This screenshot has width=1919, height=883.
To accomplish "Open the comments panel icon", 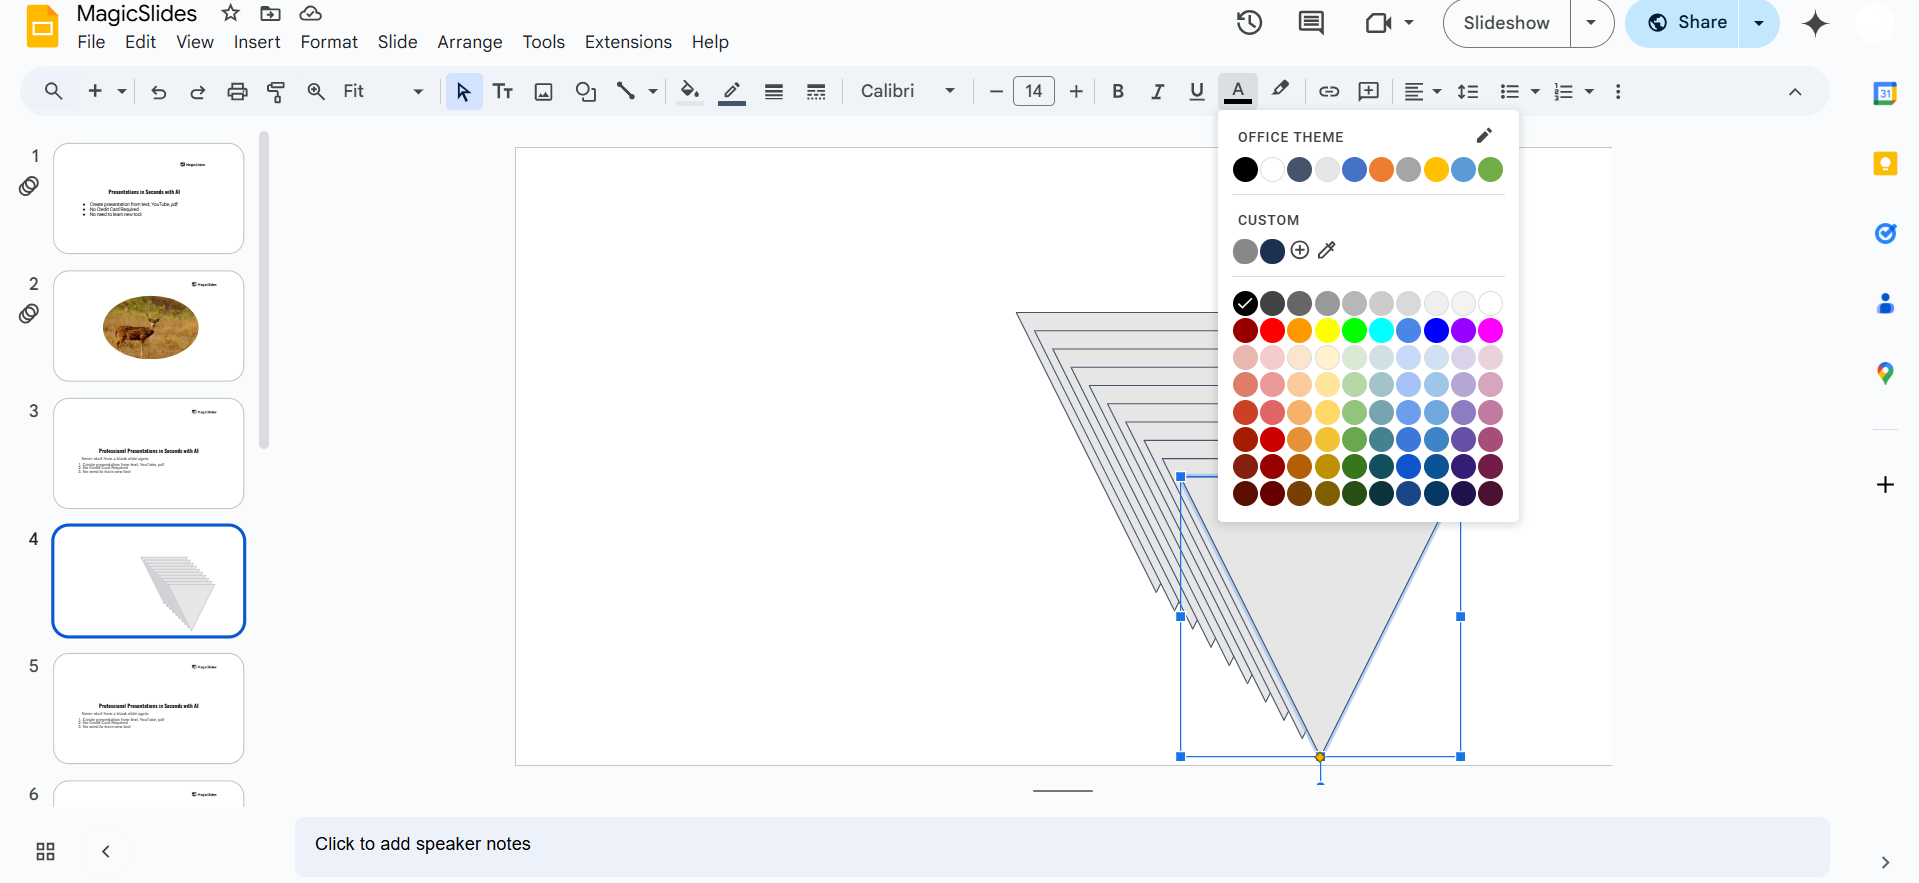I will (x=1310, y=23).
